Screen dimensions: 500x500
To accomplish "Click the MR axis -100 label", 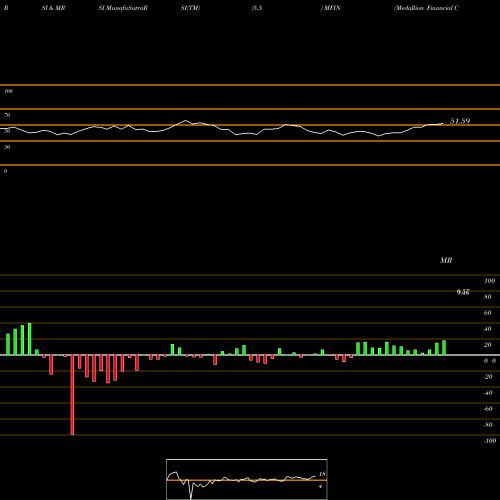I will (x=490, y=441).
